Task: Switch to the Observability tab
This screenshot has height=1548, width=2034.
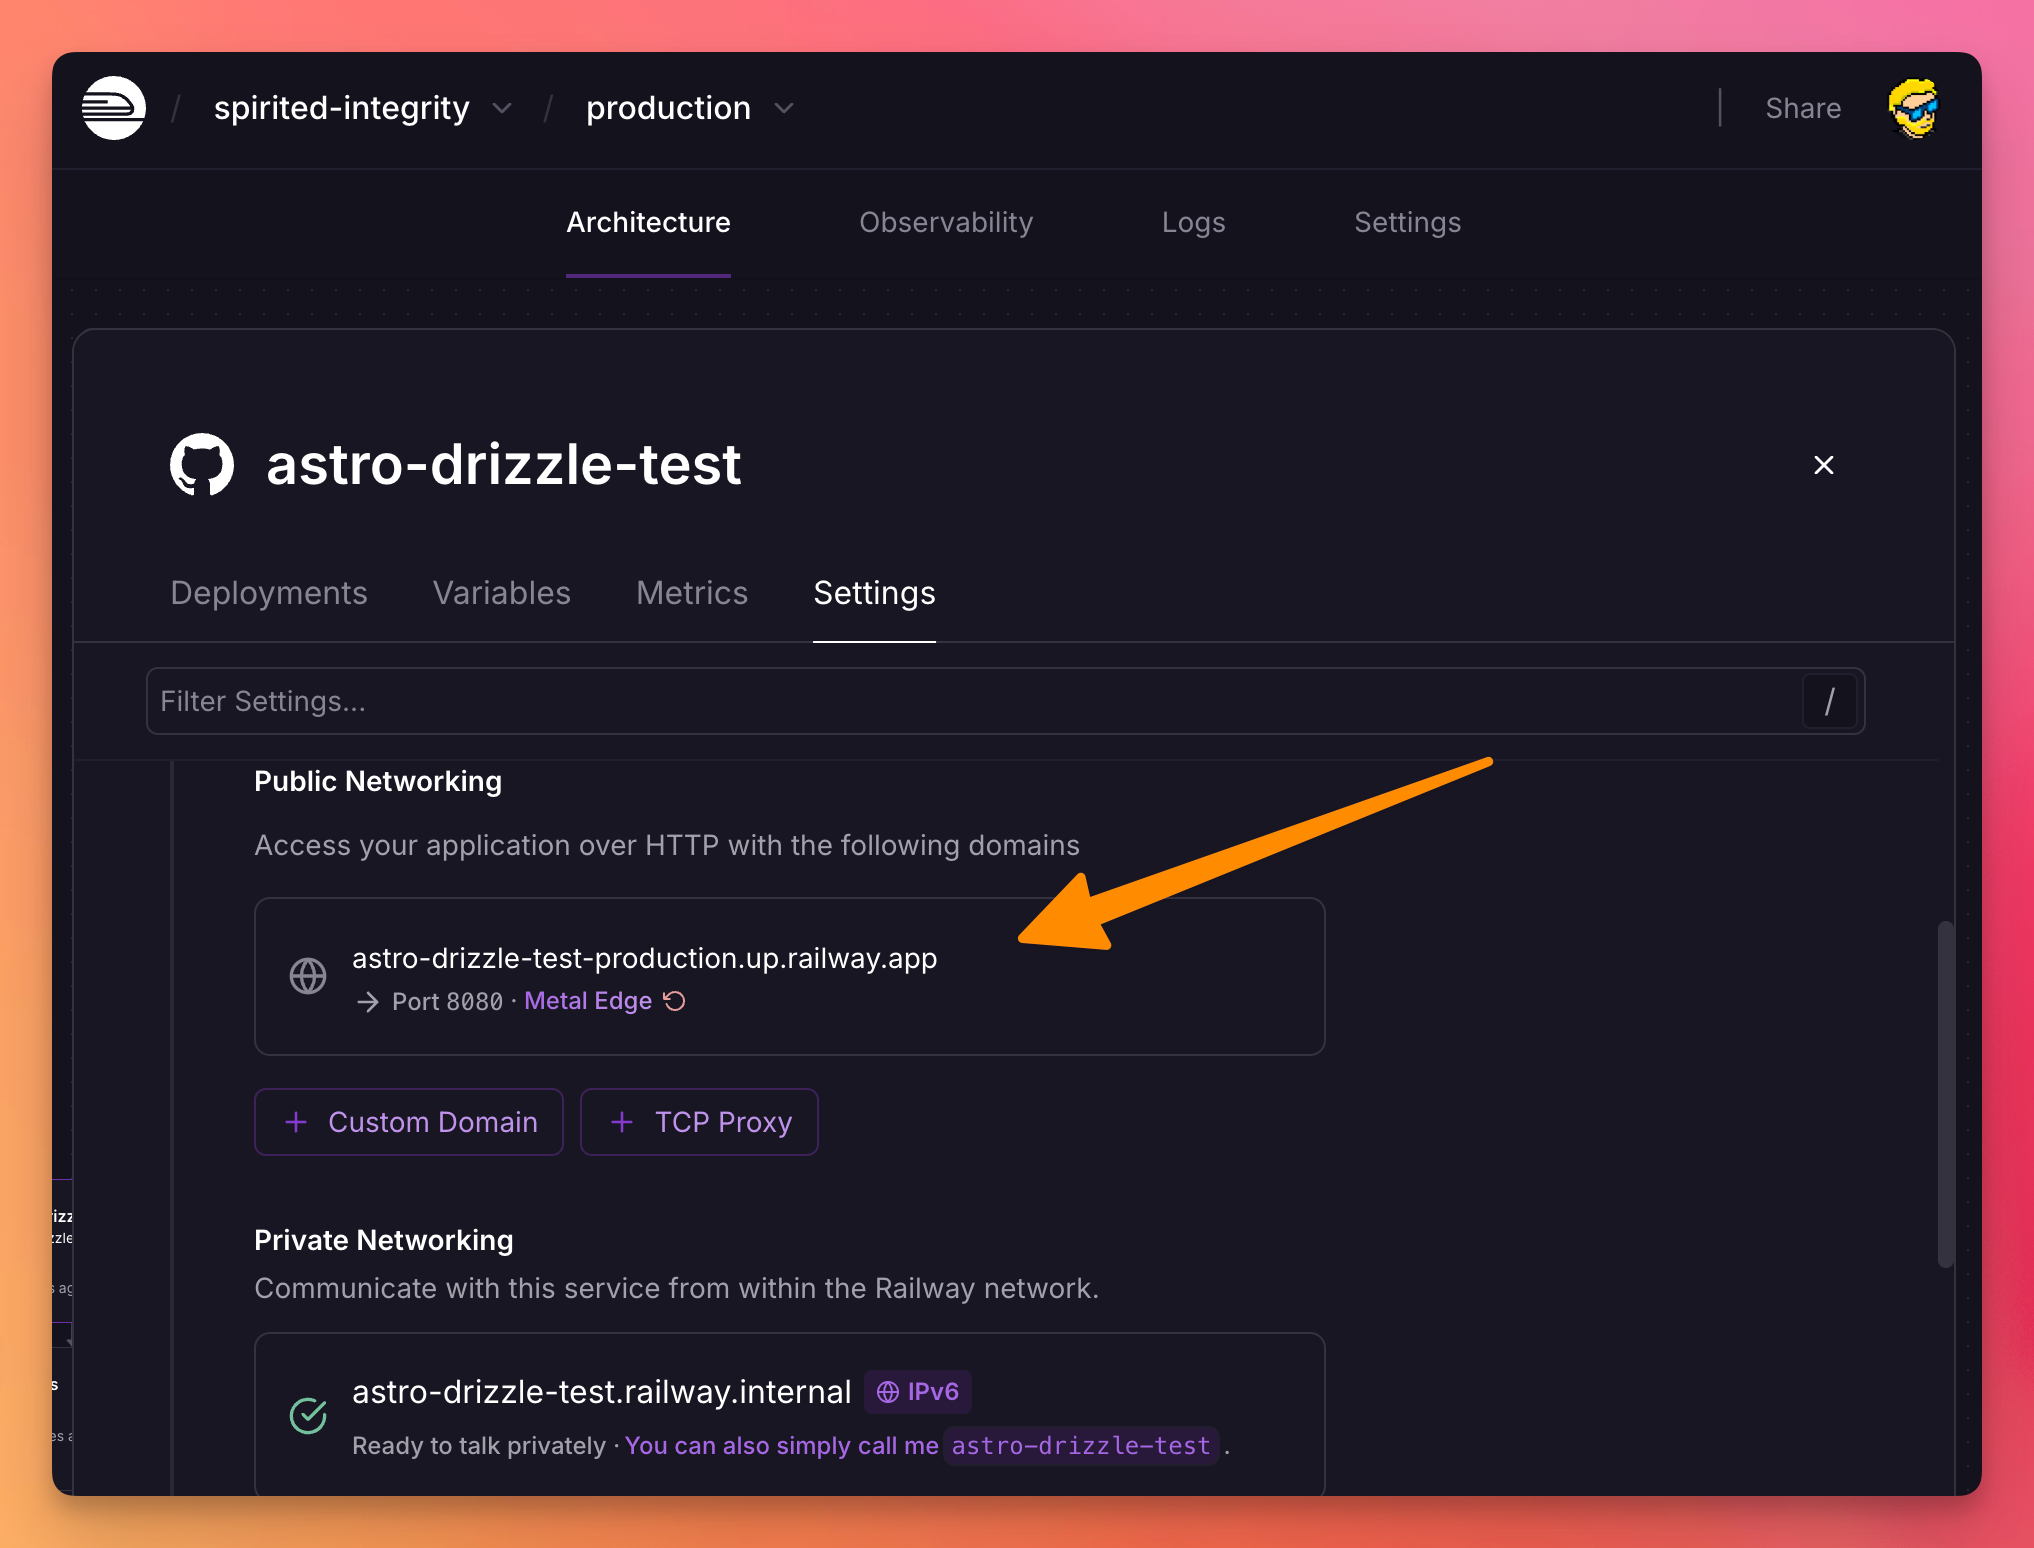Action: point(946,222)
